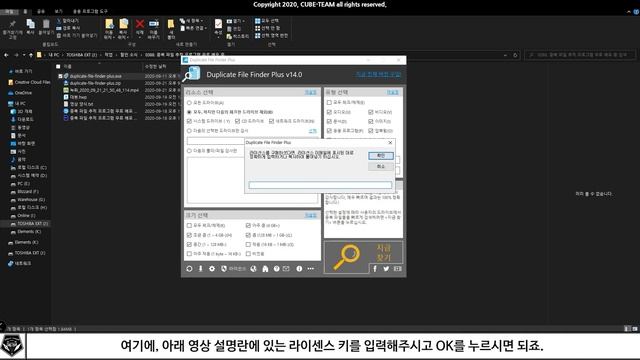Select the scan only selected drives radio button
Image resolution: width=640 pixels, height=360 pixels.
[189, 131]
